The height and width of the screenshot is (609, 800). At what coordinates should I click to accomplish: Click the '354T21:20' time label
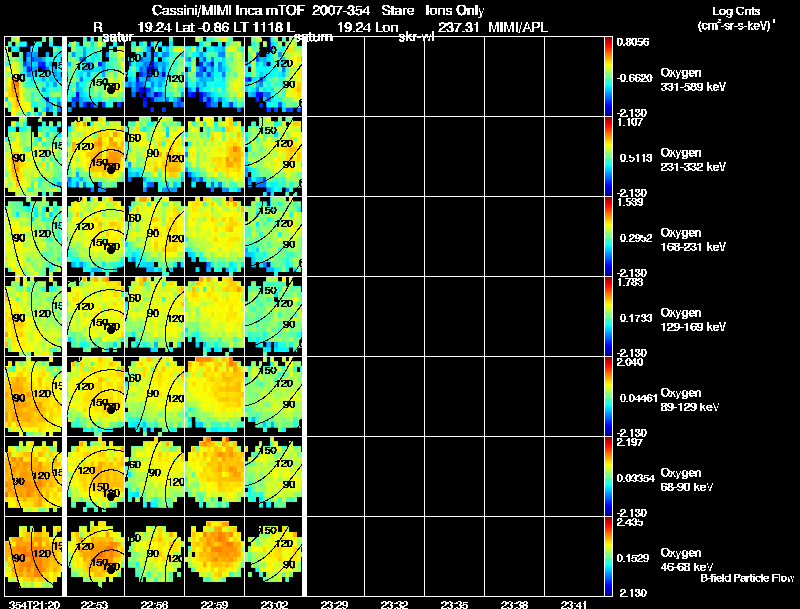click(35, 605)
